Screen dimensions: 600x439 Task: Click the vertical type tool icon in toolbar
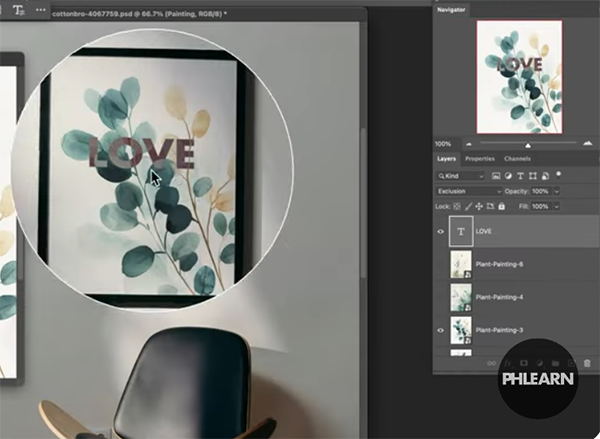pos(18,10)
